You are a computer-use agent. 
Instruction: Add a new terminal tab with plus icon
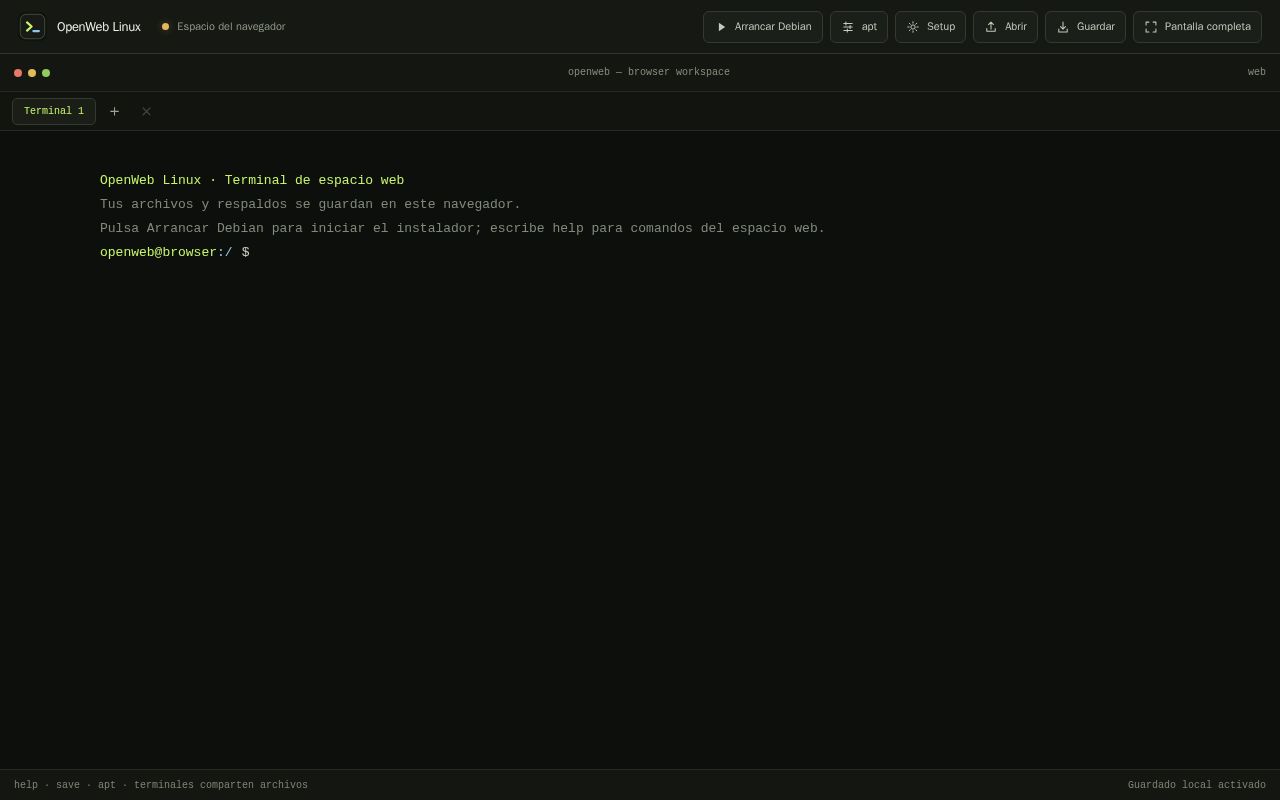(114, 111)
